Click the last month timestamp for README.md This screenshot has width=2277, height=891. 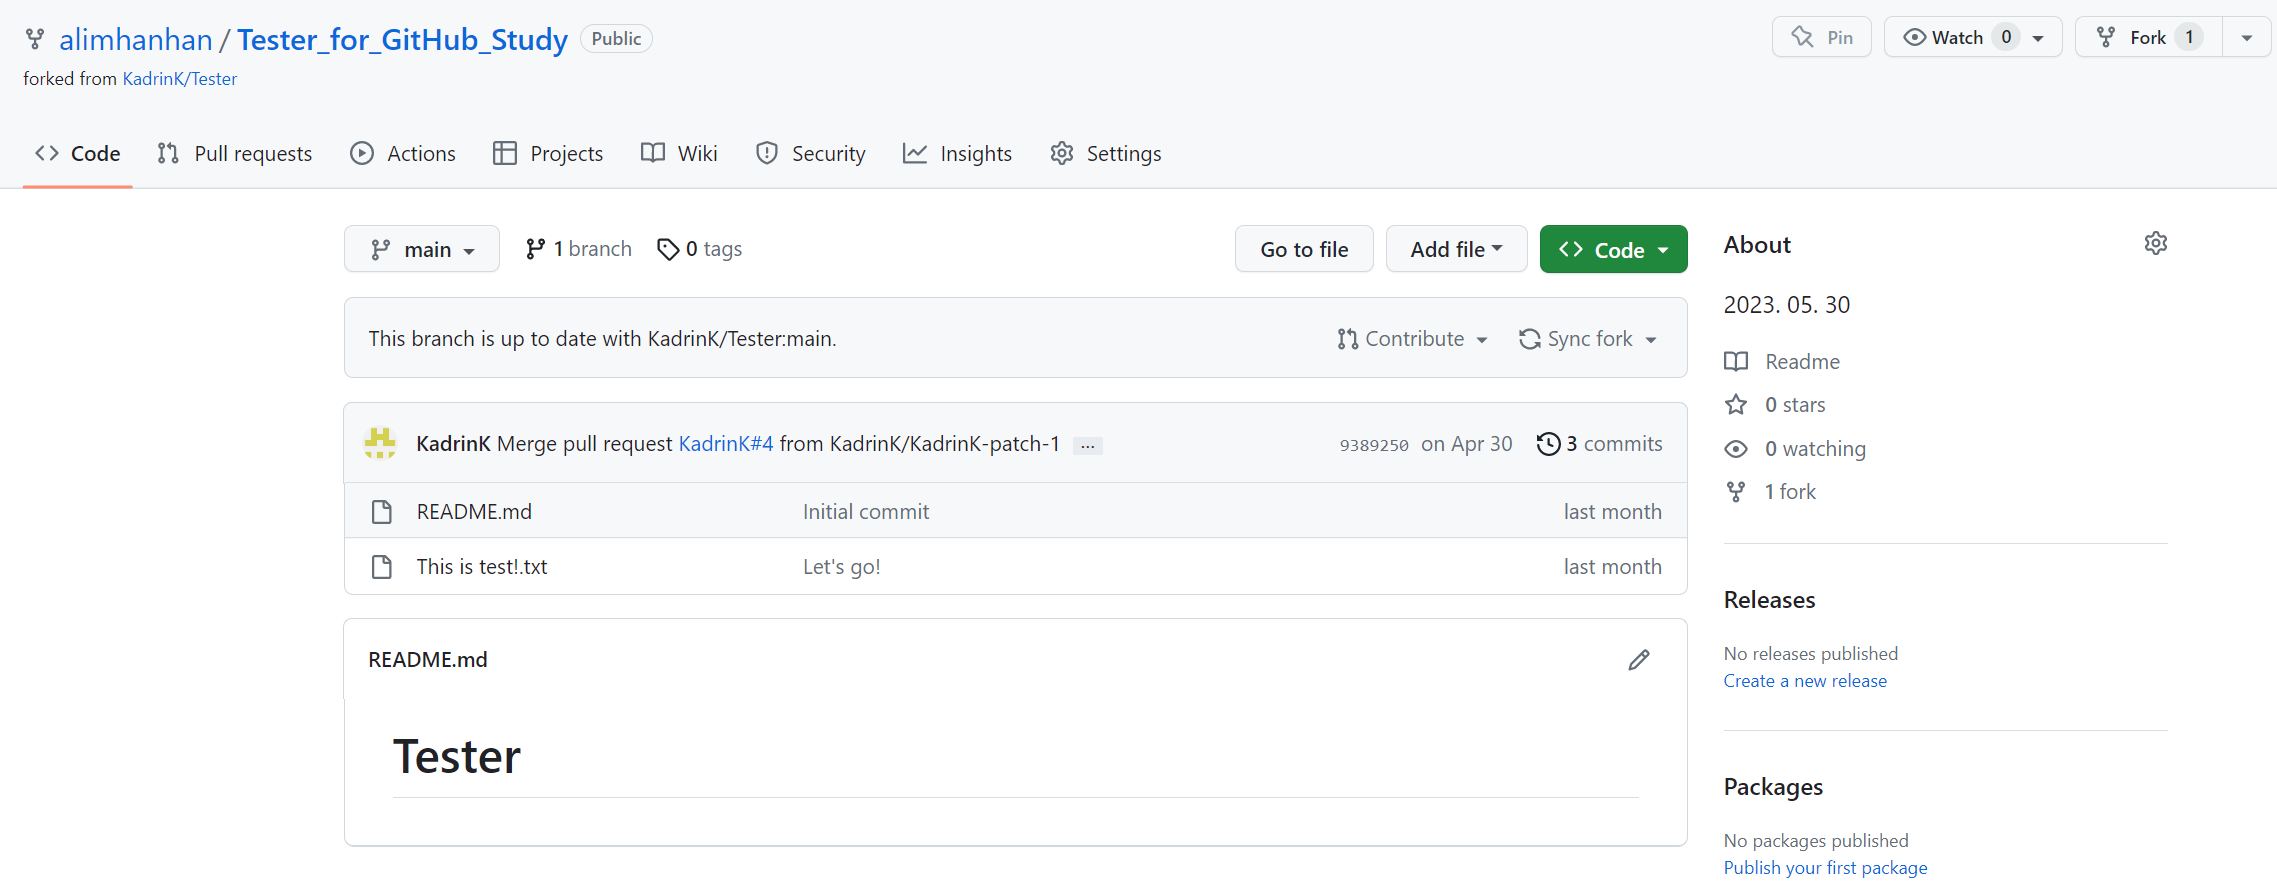(x=1612, y=512)
